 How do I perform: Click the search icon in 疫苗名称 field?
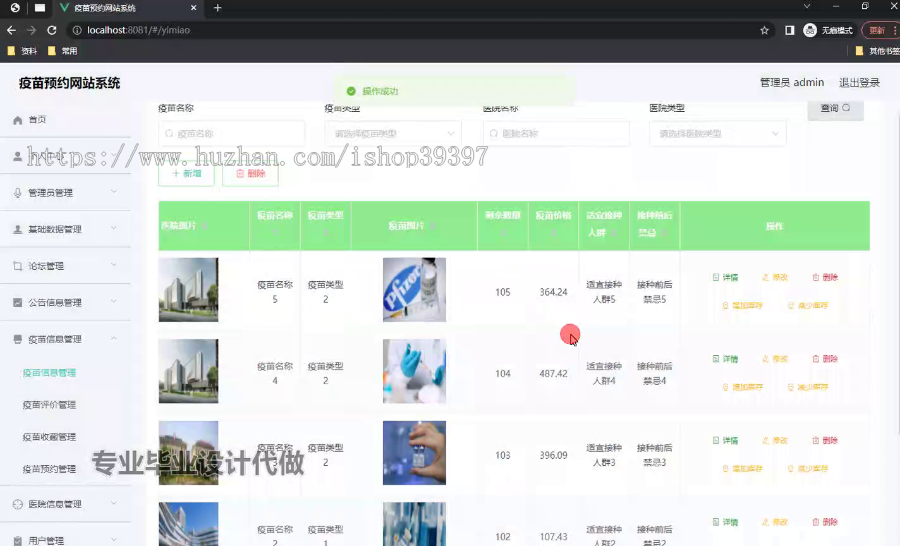point(169,134)
